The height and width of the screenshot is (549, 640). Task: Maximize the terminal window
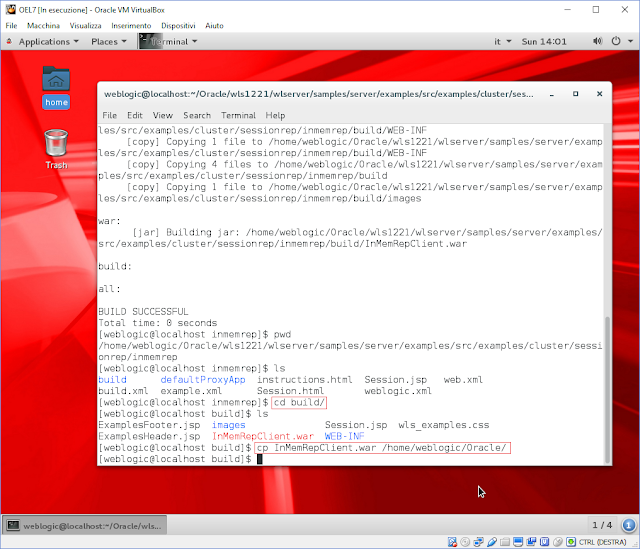tap(576, 94)
